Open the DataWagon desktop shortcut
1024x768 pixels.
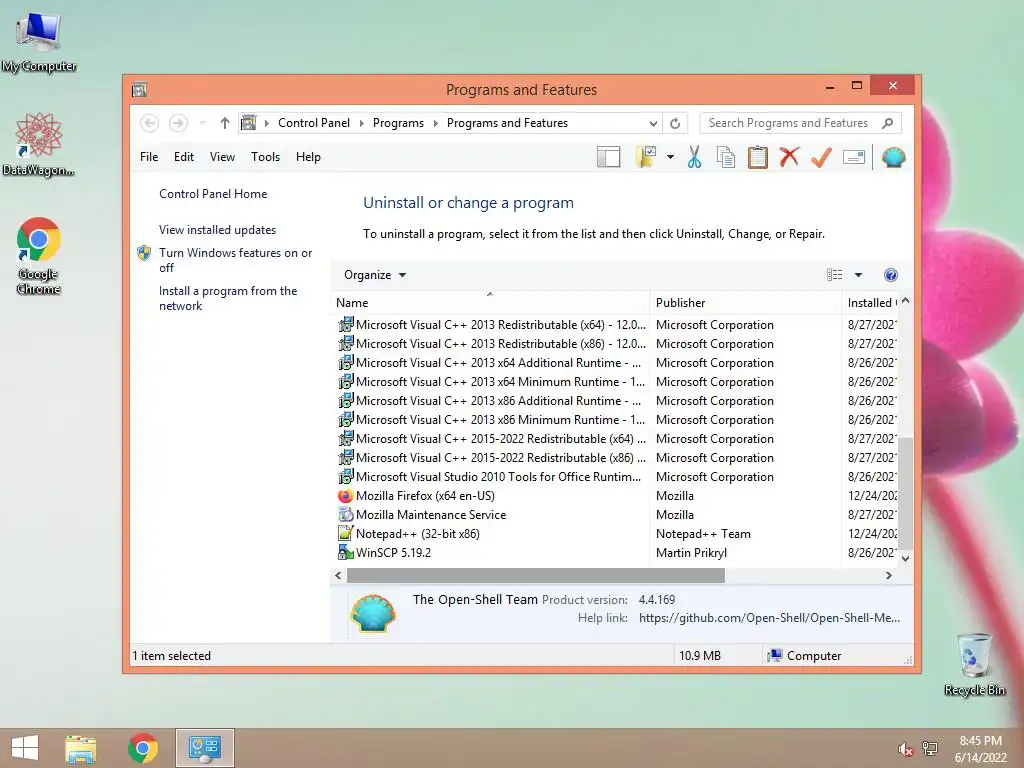coord(39,144)
